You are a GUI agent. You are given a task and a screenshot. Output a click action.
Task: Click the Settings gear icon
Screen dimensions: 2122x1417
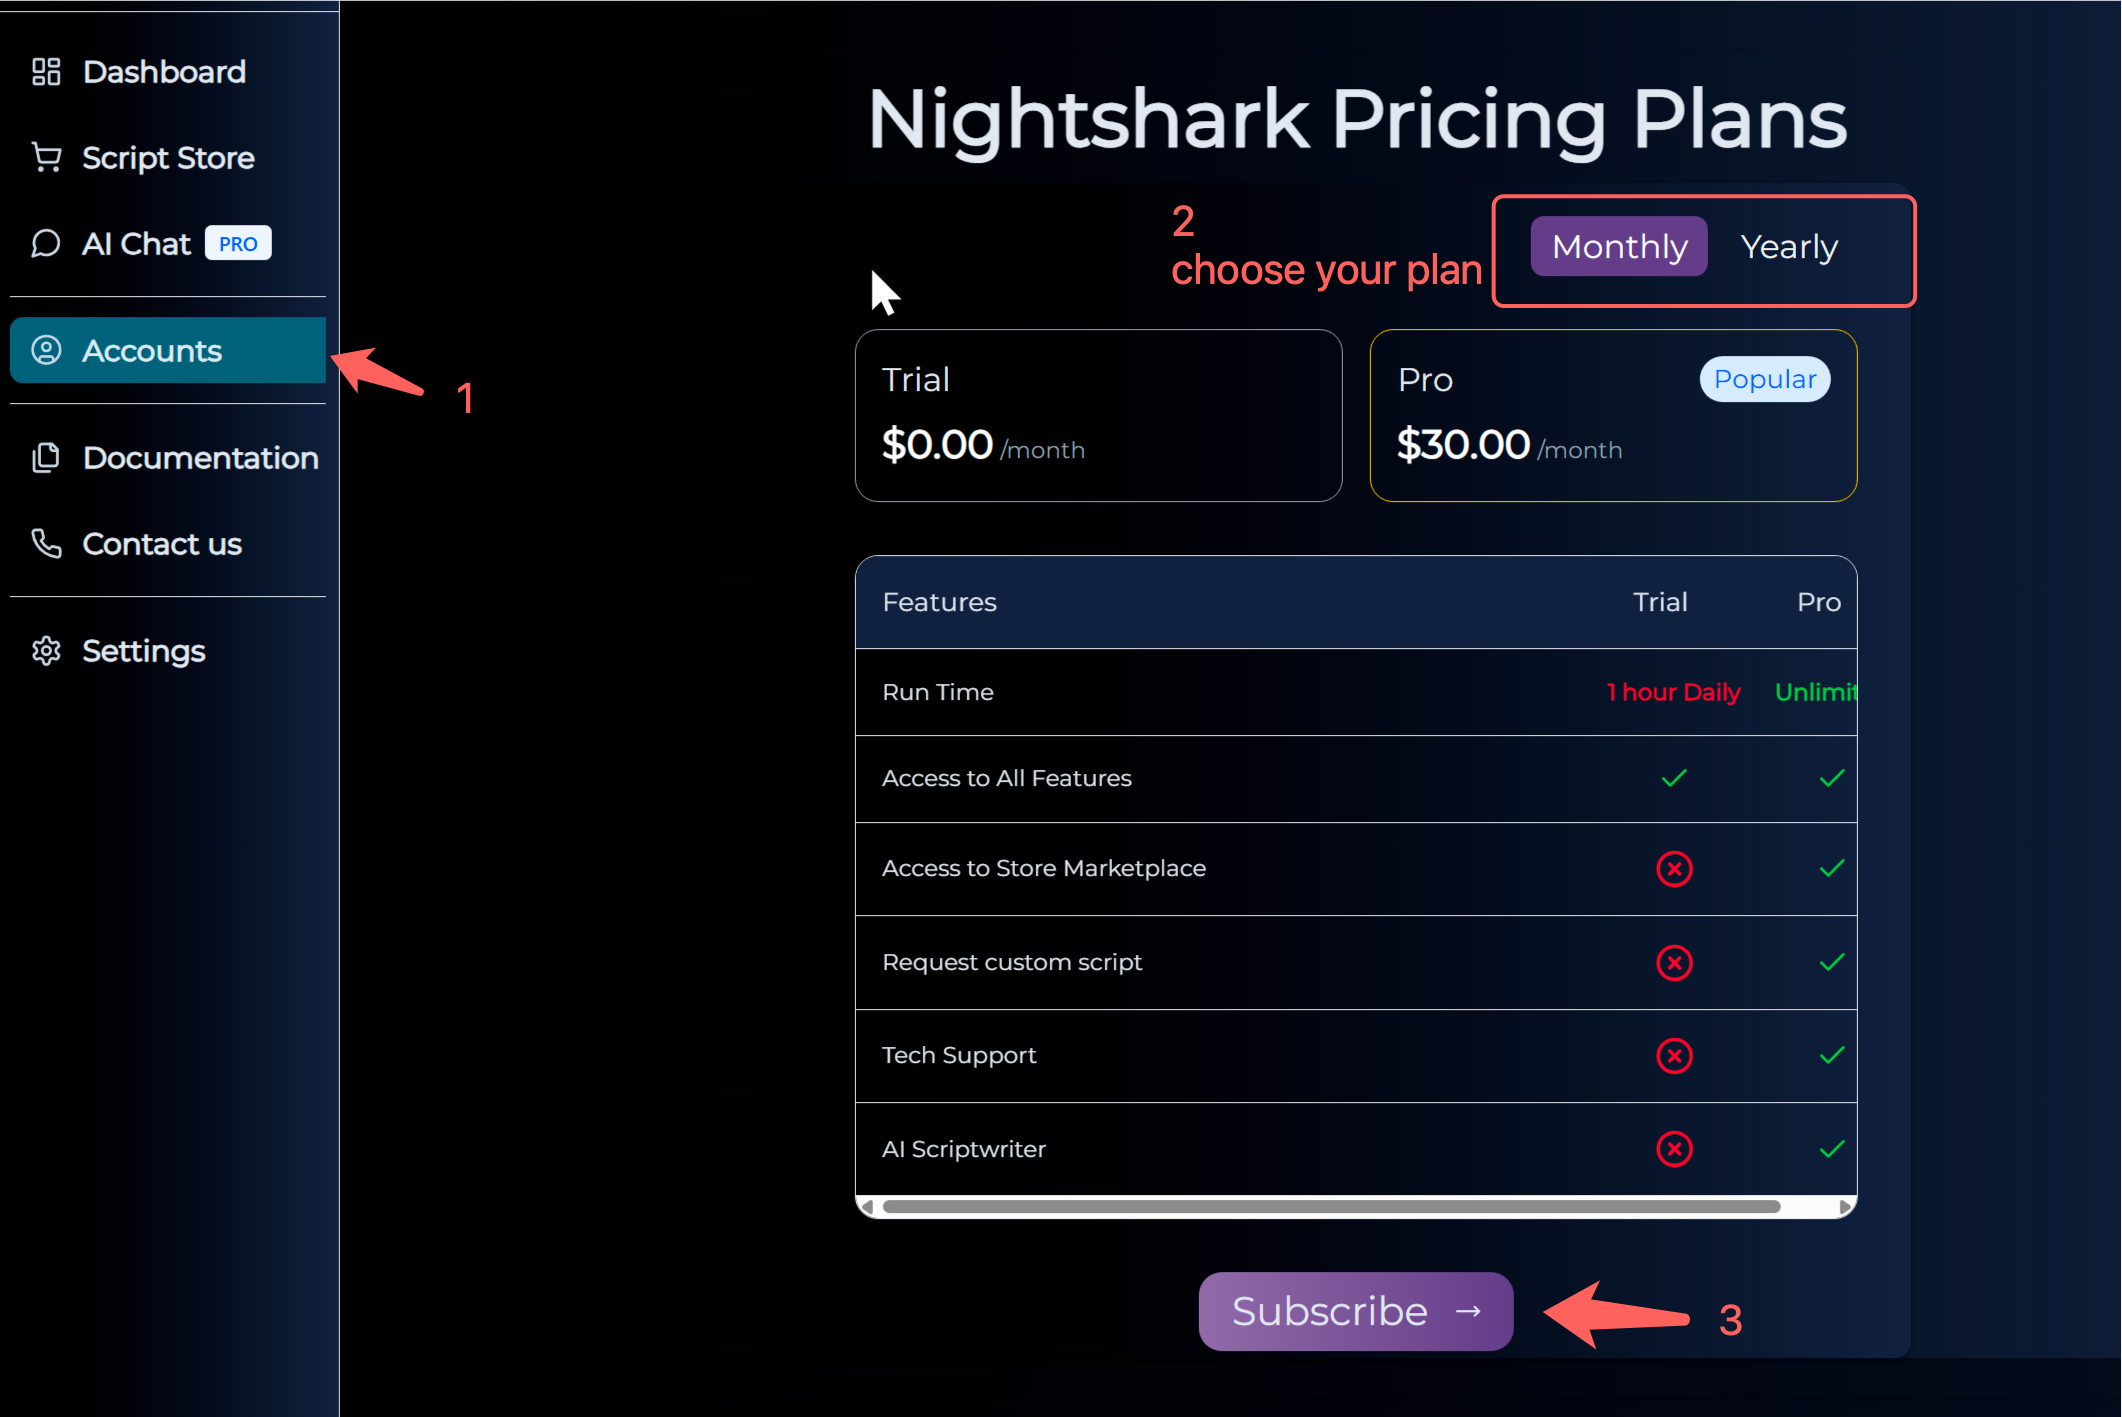point(46,651)
